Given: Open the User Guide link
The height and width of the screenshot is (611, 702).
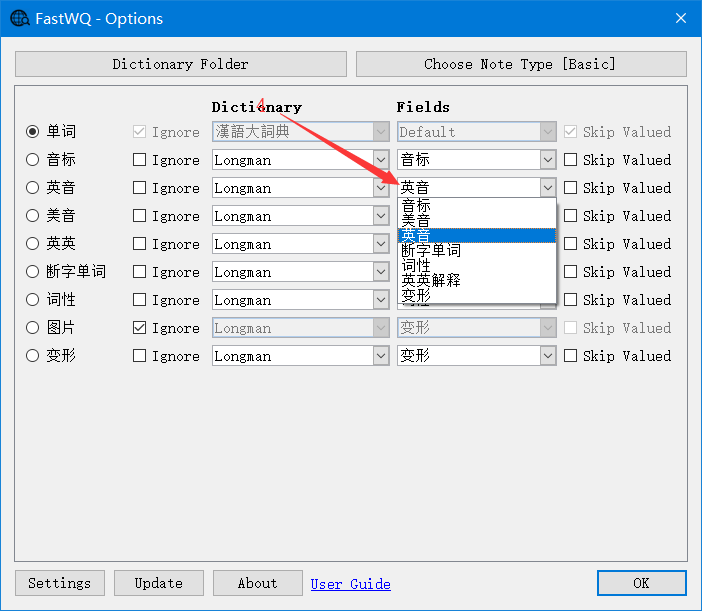Looking at the screenshot, I should pos(350,584).
